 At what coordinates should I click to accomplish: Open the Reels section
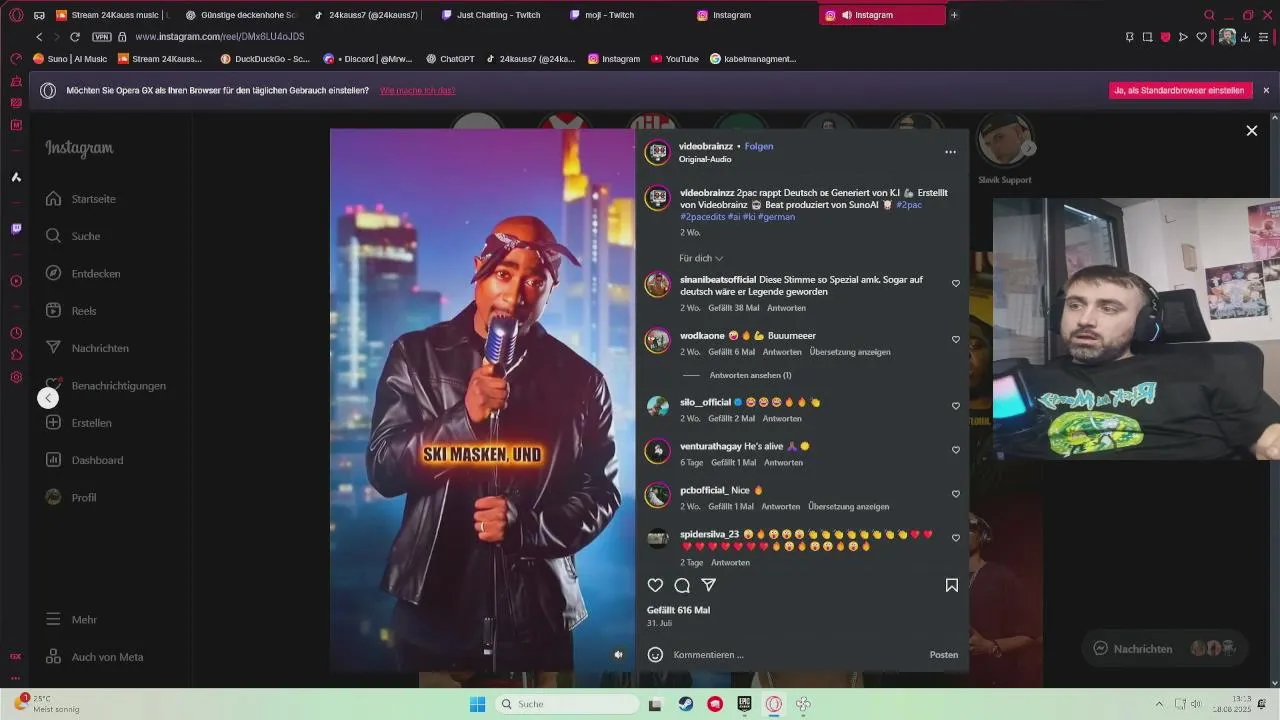pyautogui.click(x=71, y=311)
